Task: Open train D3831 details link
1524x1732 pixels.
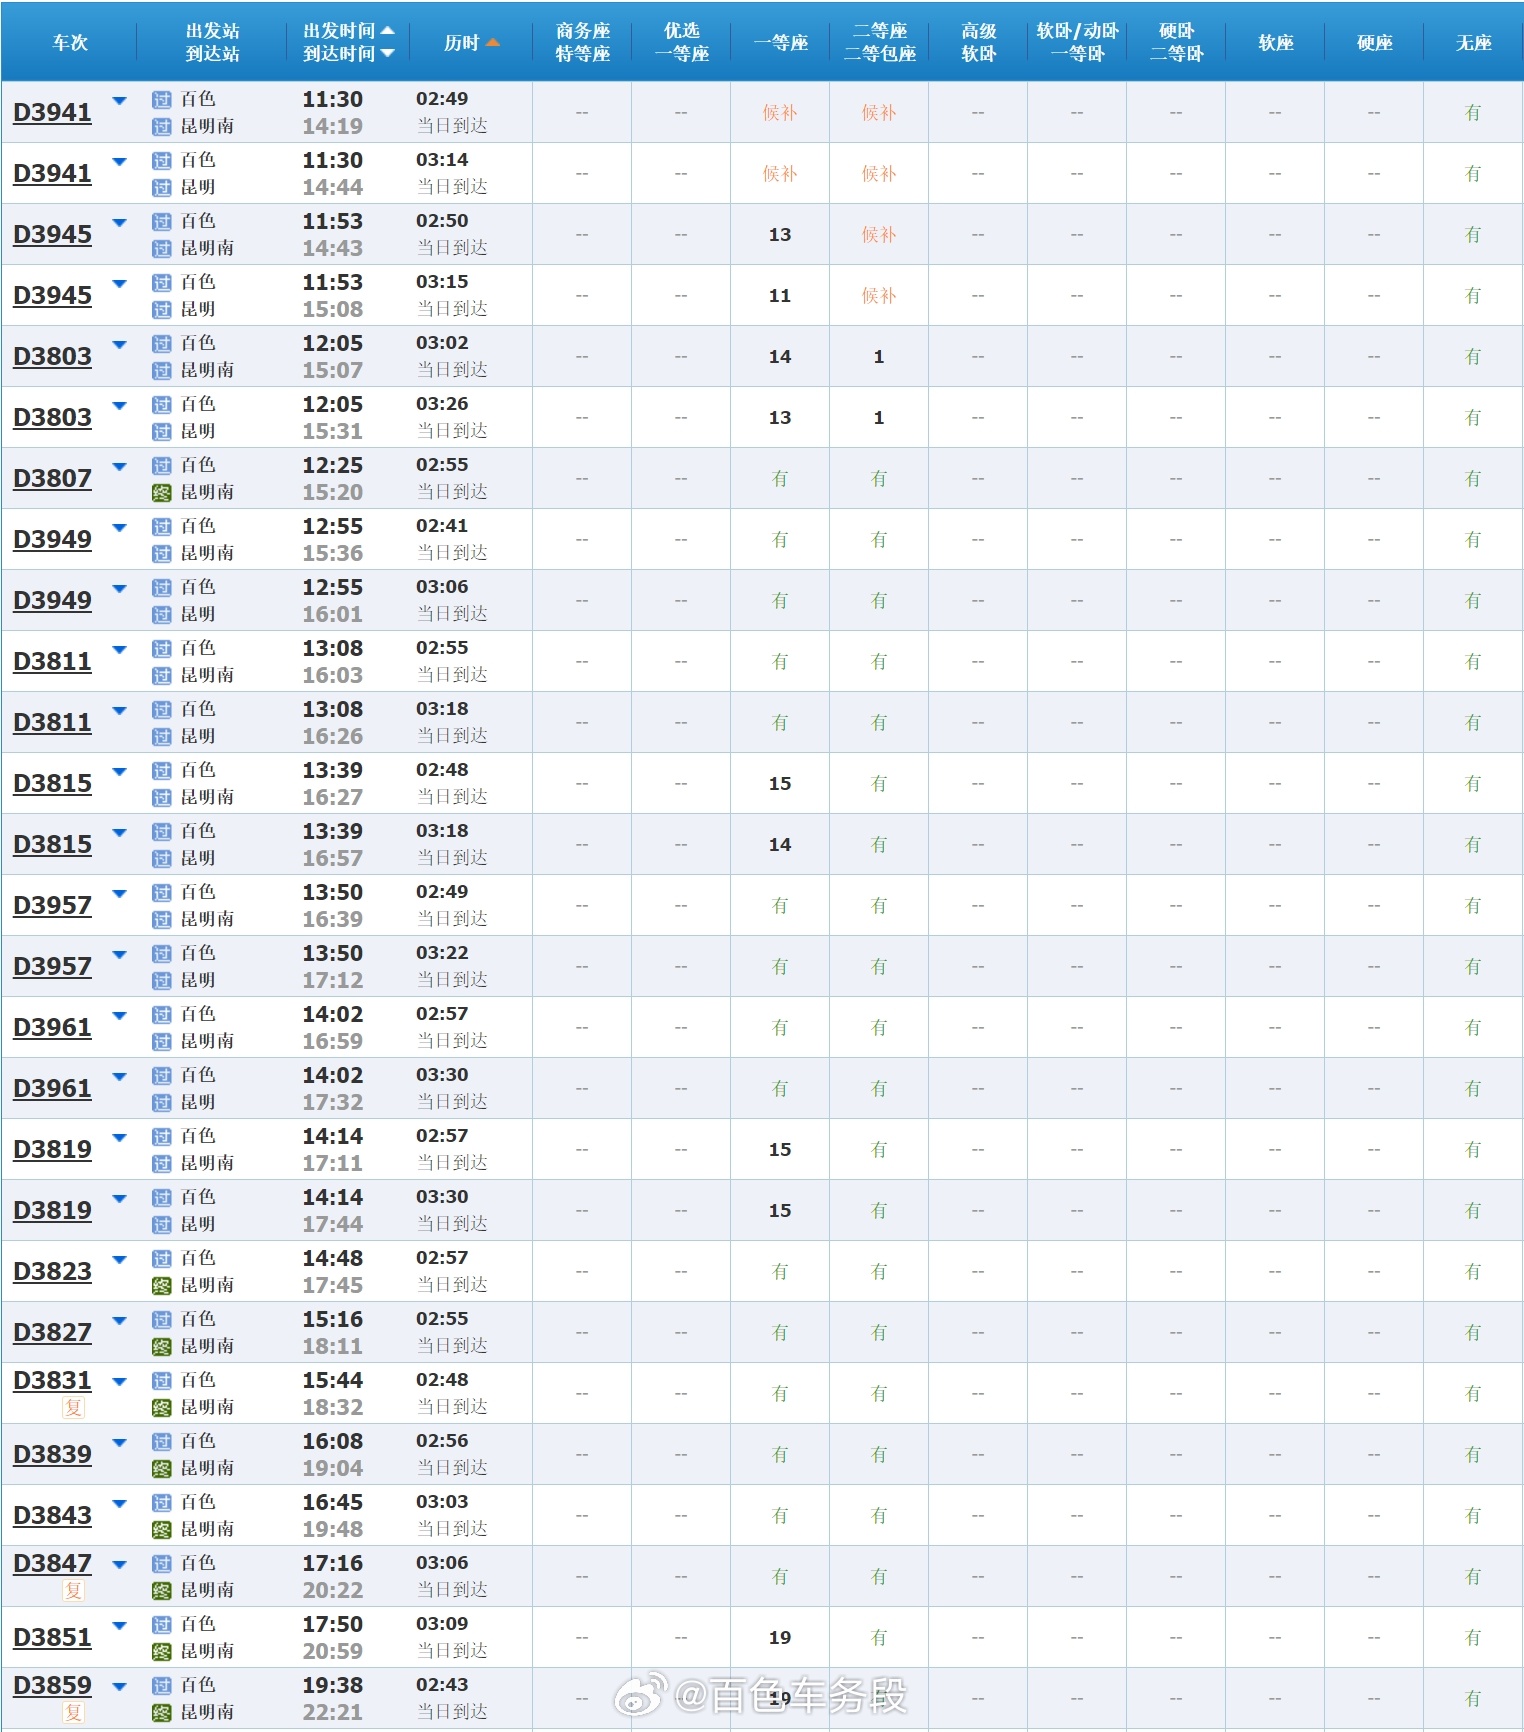Action: [52, 1381]
